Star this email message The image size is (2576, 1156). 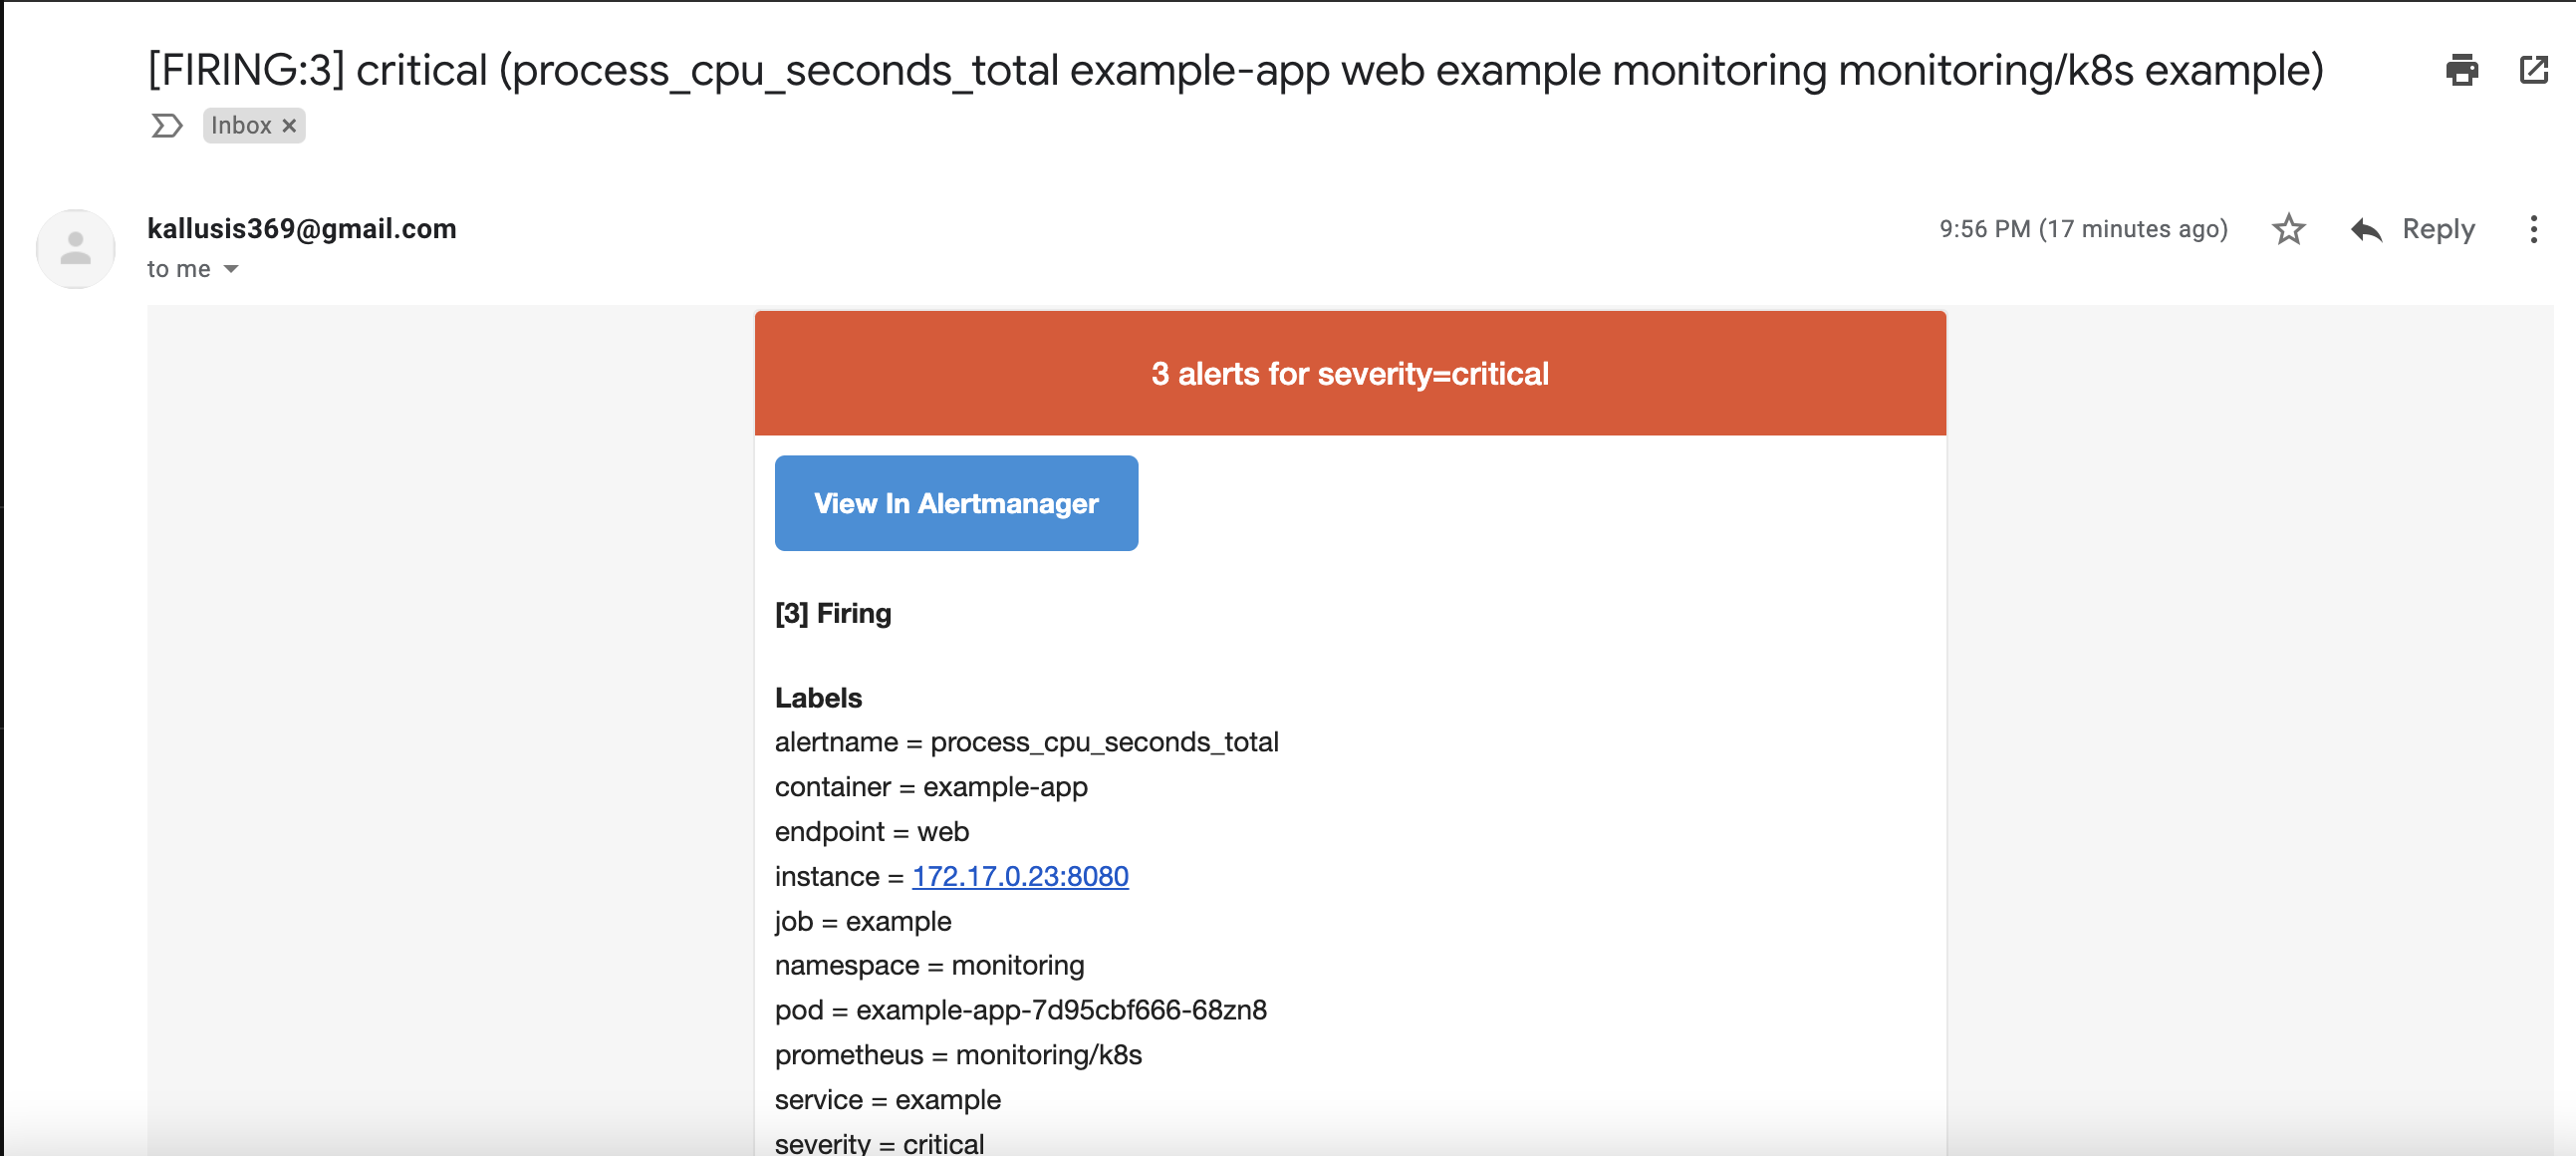(2288, 229)
